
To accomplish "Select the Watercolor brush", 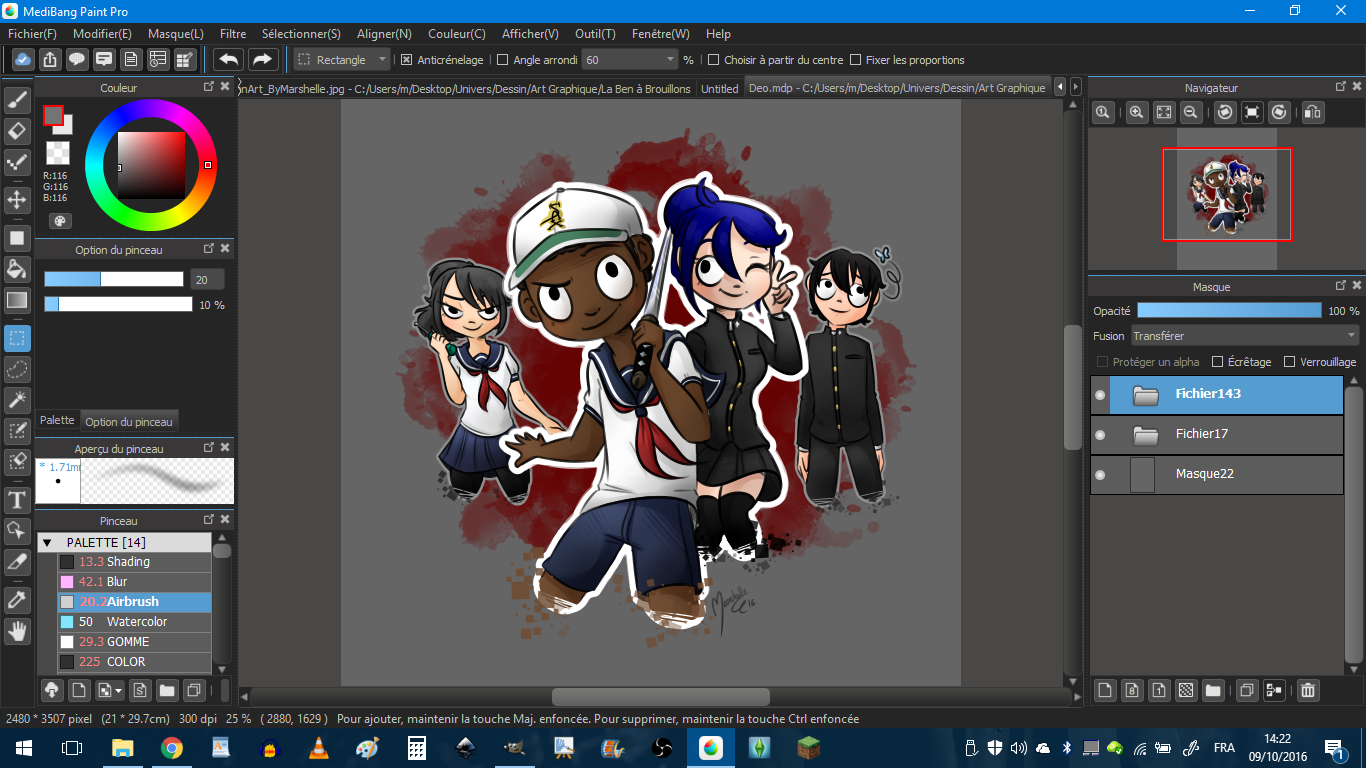I will coord(134,622).
